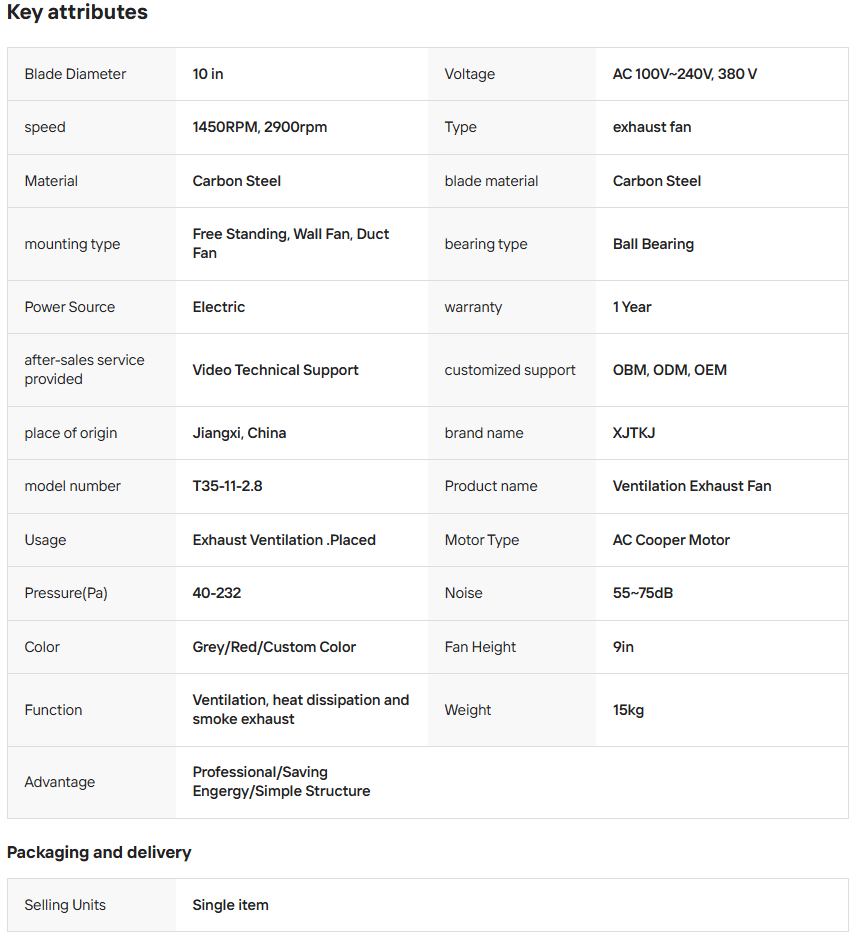Viewport: 860px width, 952px height.
Task: Click the Ventilation Exhaust Fan product name
Action: coord(692,486)
